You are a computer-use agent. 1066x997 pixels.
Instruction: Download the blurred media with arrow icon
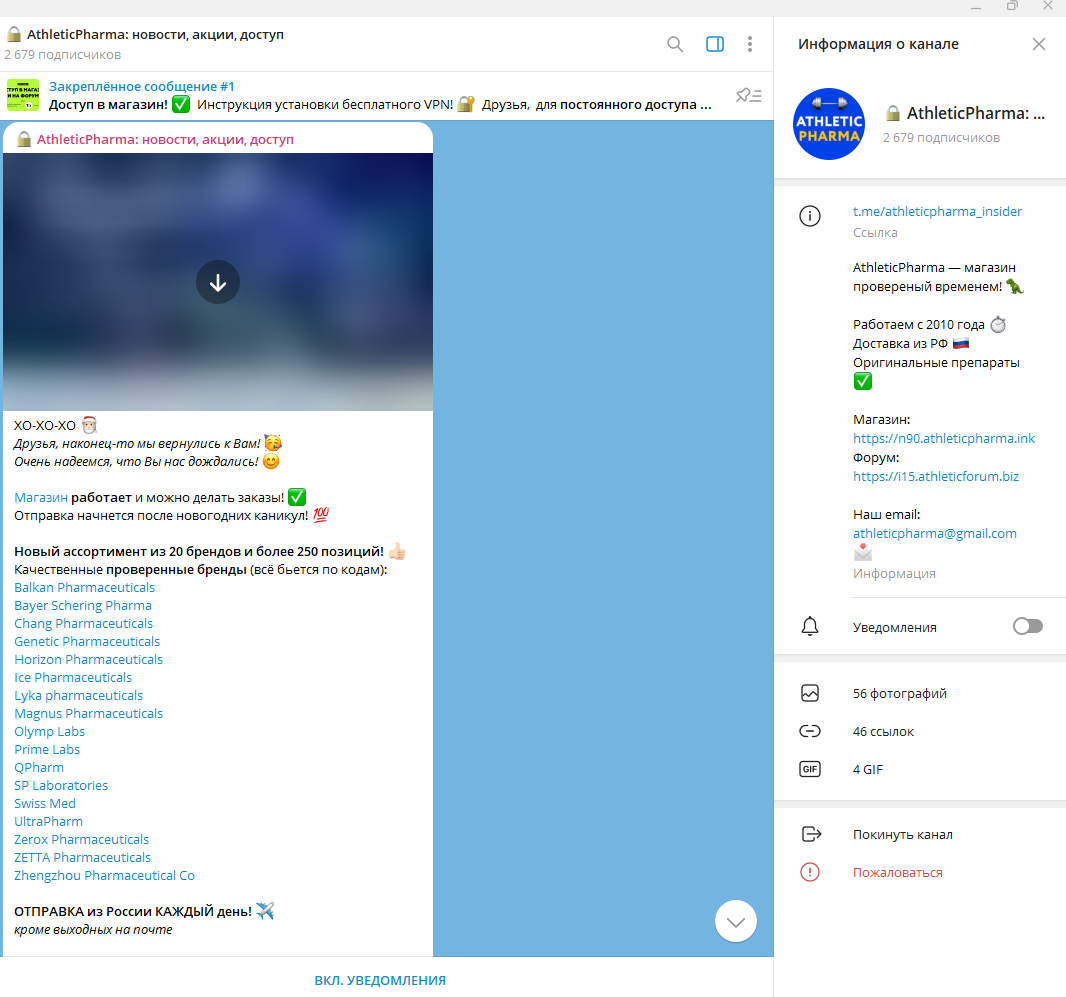[218, 282]
